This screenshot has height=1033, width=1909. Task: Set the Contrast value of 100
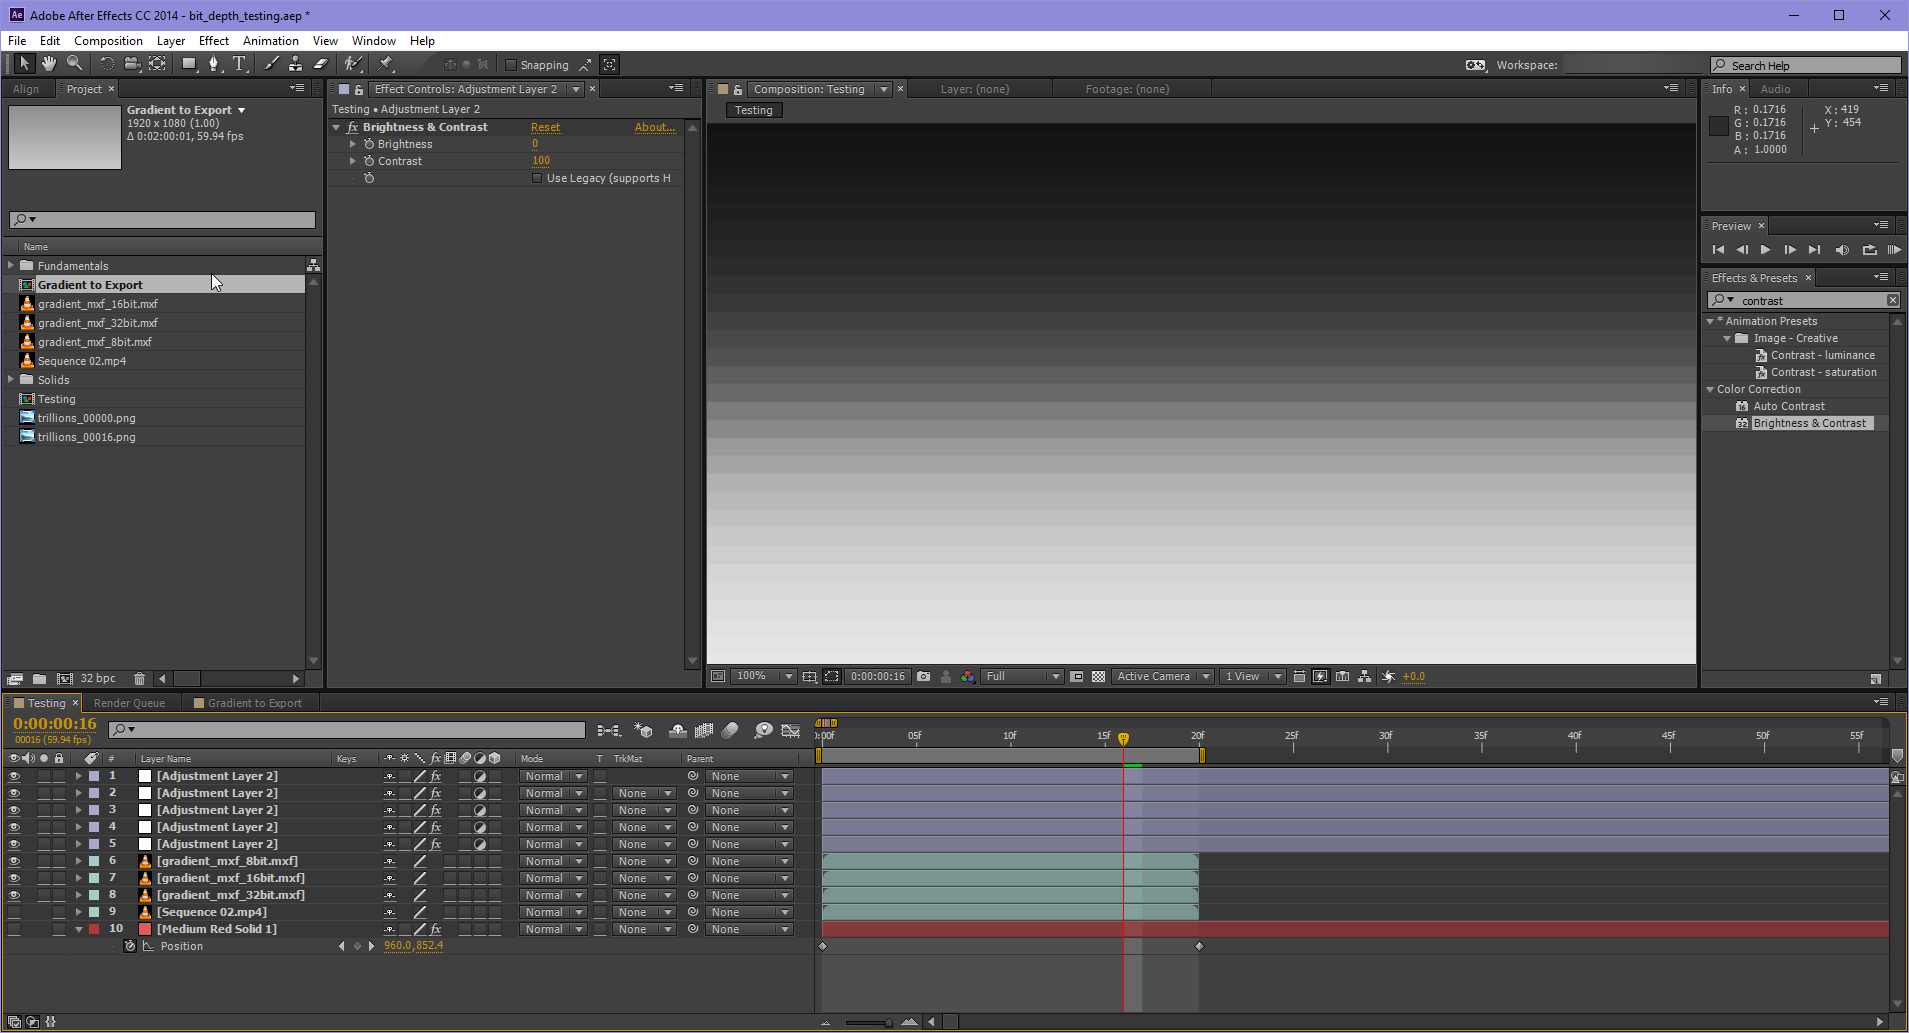pos(541,160)
